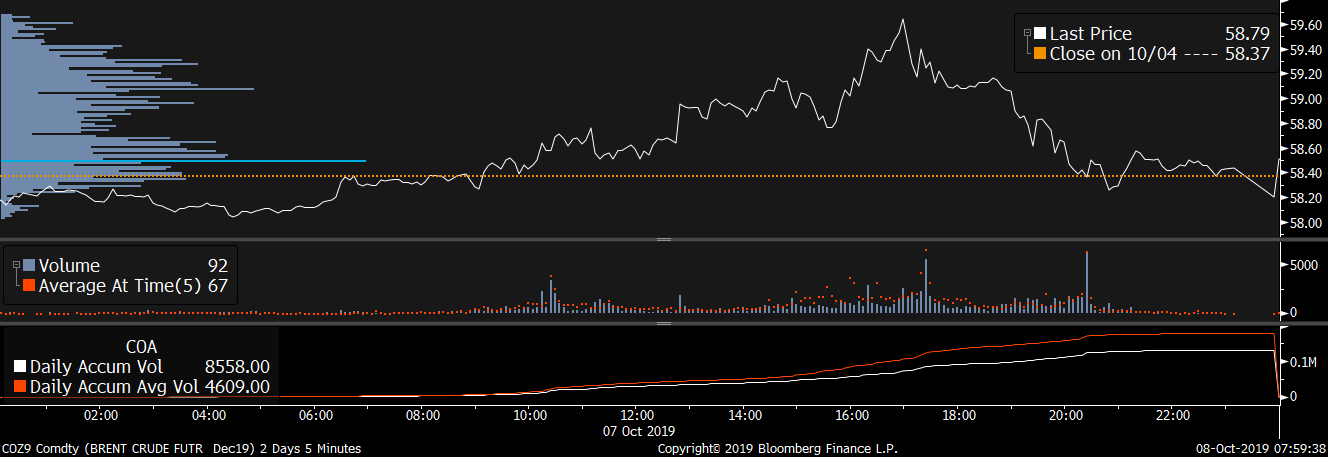Click the red Average At Time(5) swatch
The width and height of the screenshot is (1328, 457).
pyautogui.click(x=29, y=286)
